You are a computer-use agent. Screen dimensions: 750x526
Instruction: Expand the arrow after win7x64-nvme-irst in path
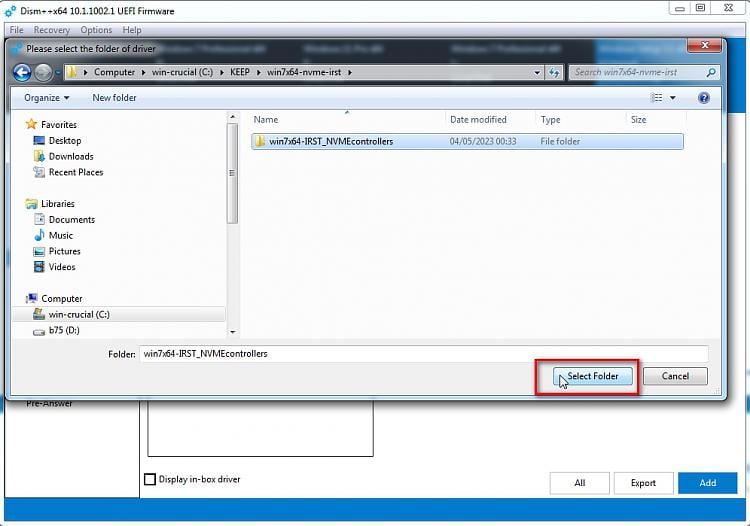(x=350, y=72)
